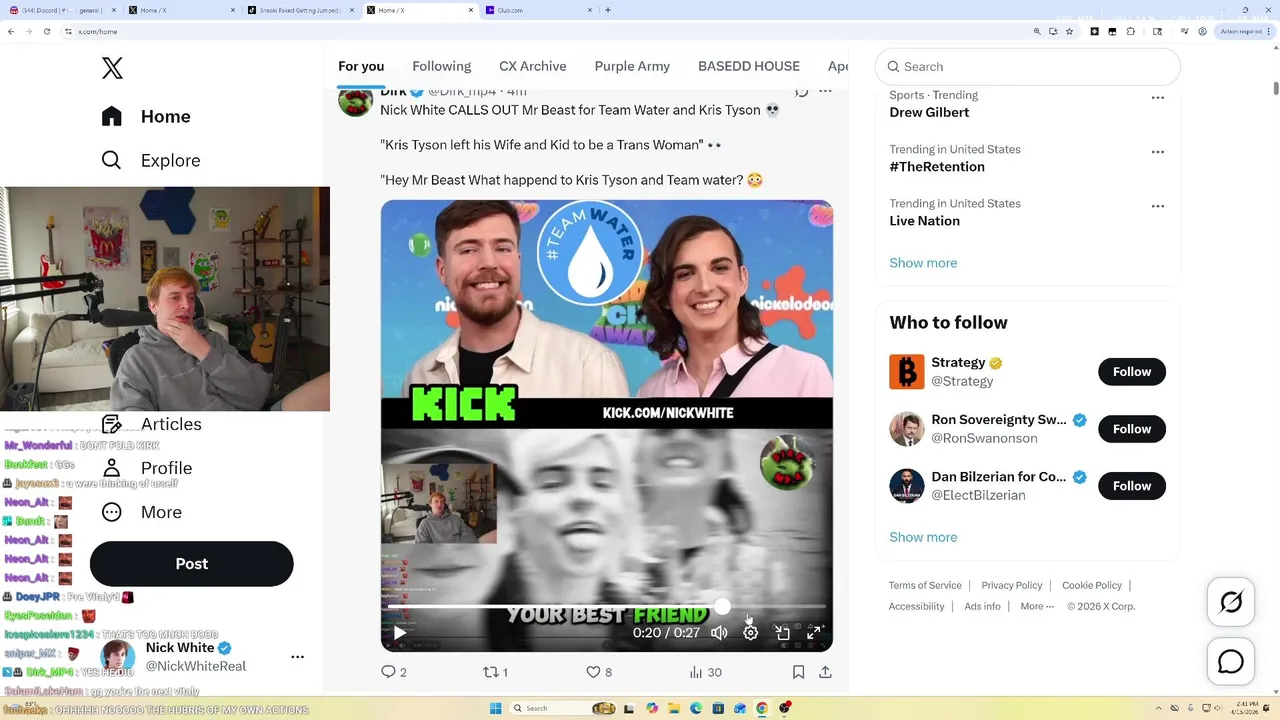This screenshot has width=1280, height=720.
Task: Reload the page in browser
Action: point(47,32)
